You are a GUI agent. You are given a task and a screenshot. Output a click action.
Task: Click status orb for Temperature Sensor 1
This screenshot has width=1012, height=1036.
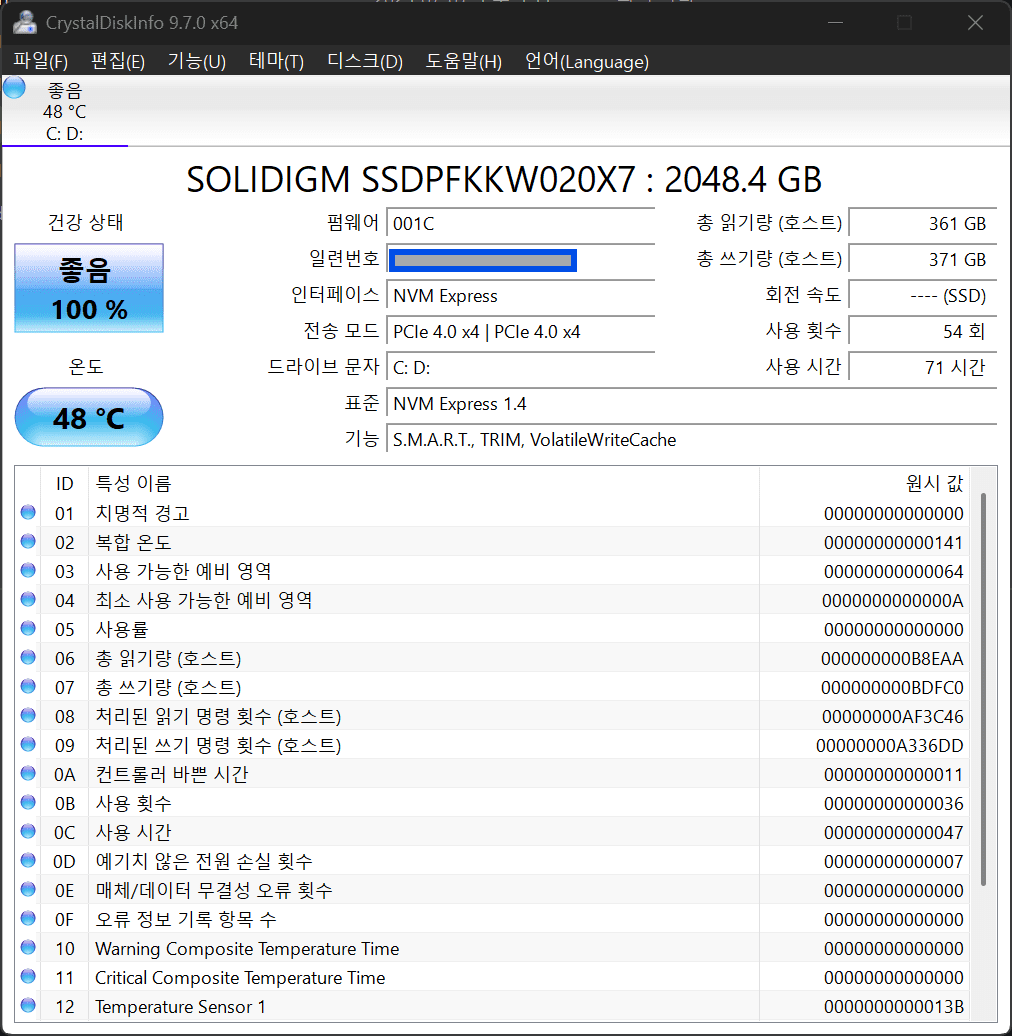tap(28, 1006)
